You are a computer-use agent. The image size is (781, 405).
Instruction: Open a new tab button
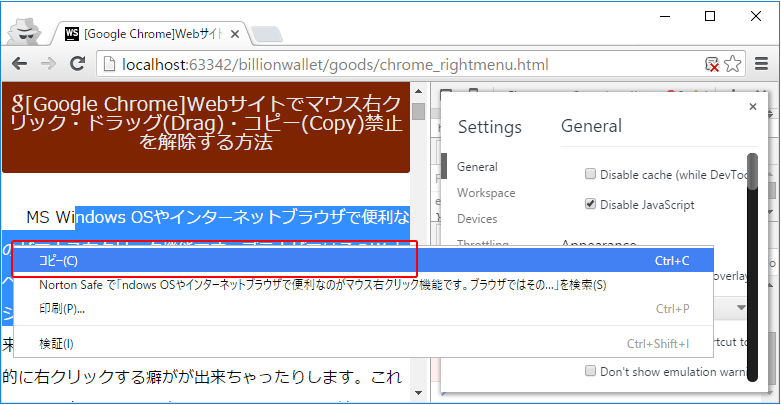click(x=267, y=34)
